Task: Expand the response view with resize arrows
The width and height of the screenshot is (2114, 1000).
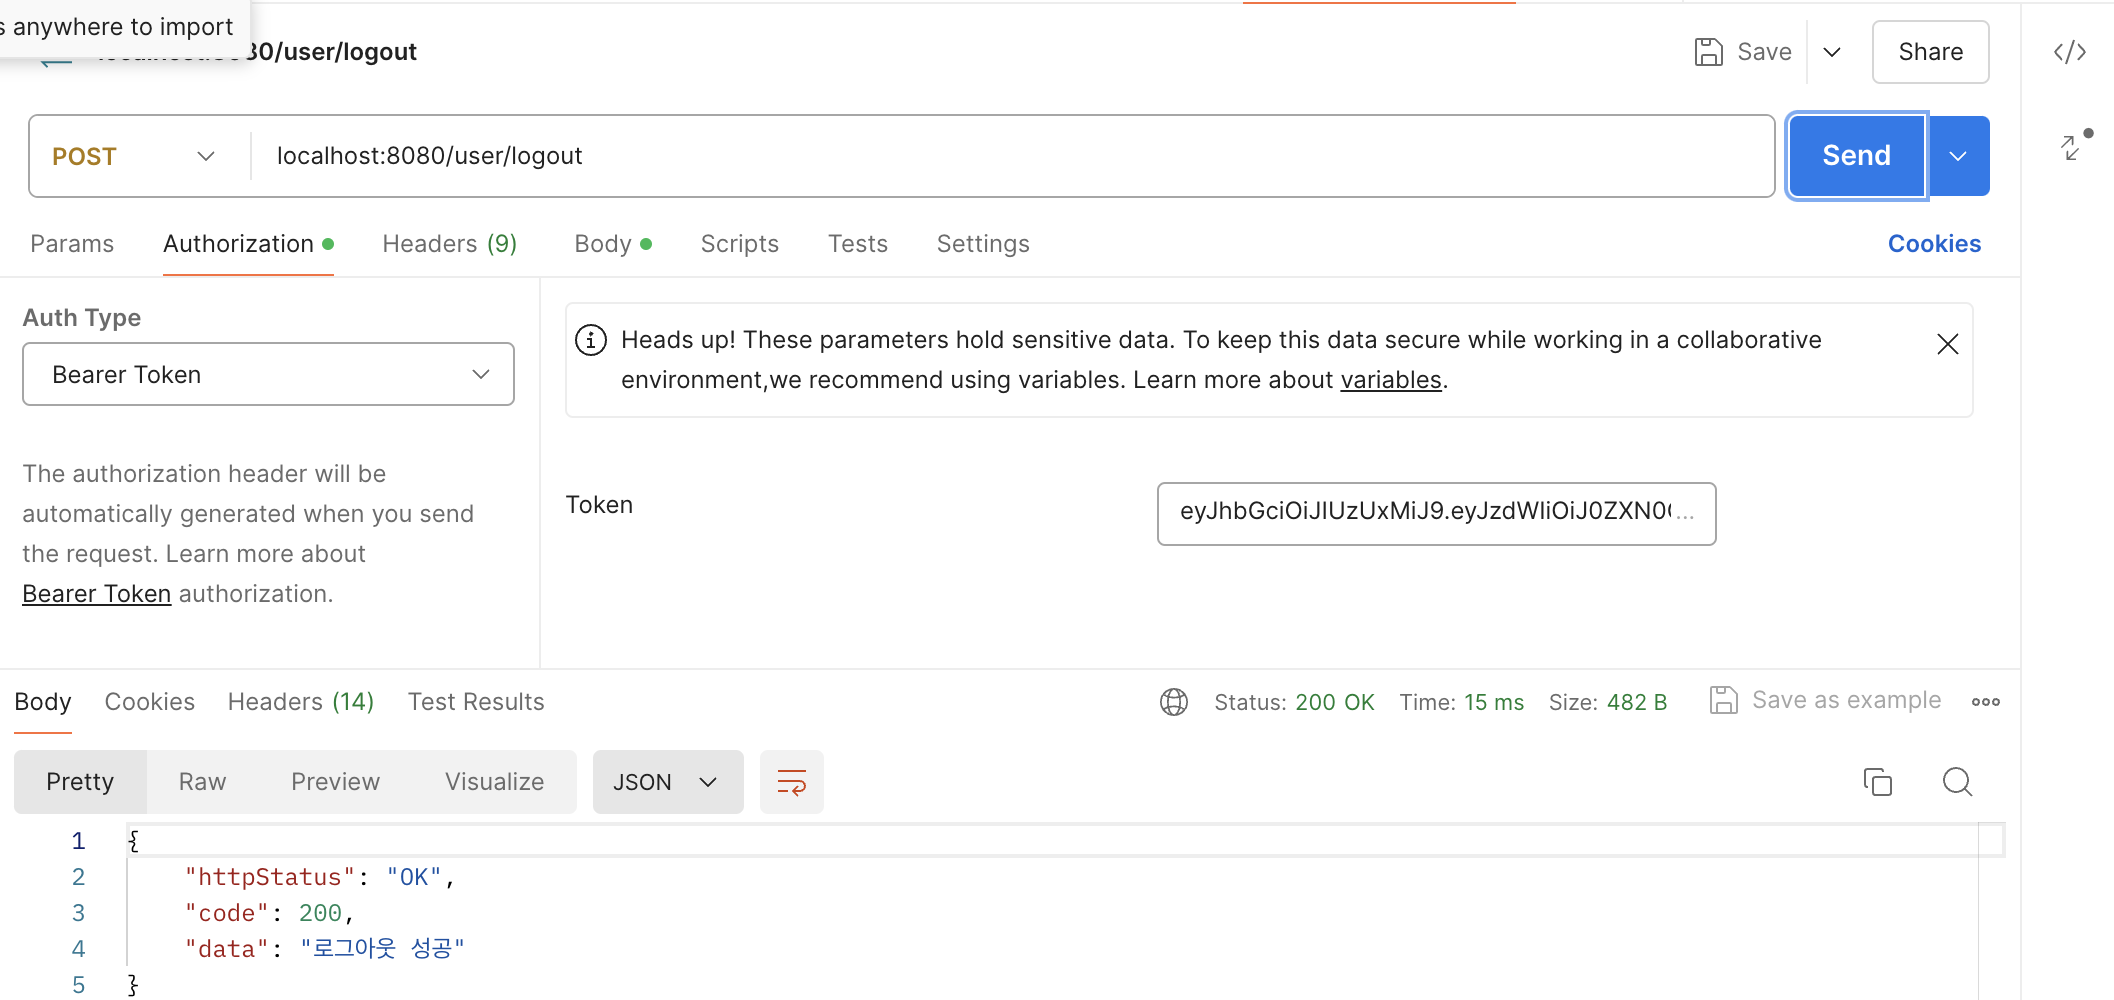Action: coord(2071,147)
